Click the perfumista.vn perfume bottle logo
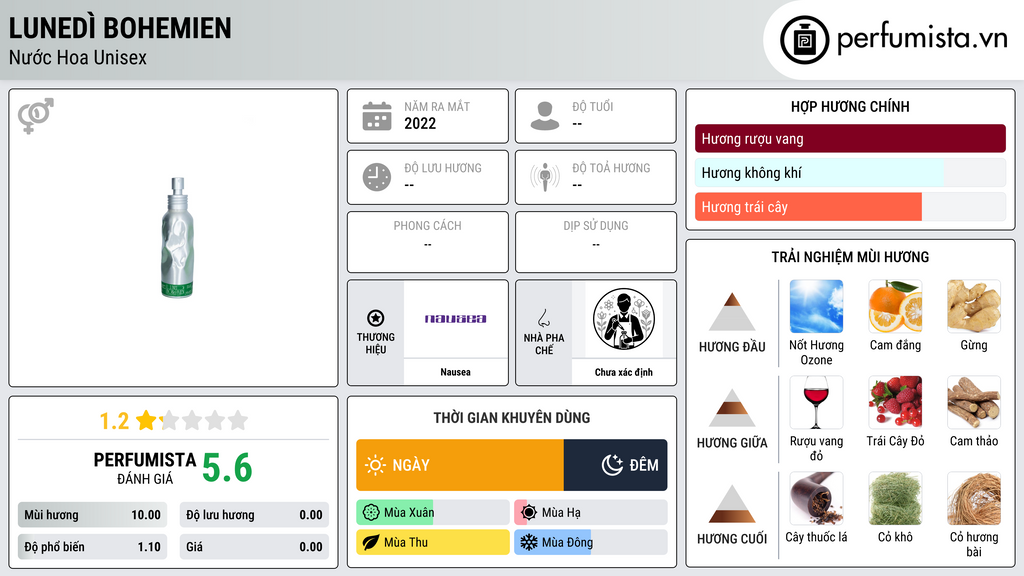The height and width of the screenshot is (576, 1024). pyautogui.click(x=804, y=40)
